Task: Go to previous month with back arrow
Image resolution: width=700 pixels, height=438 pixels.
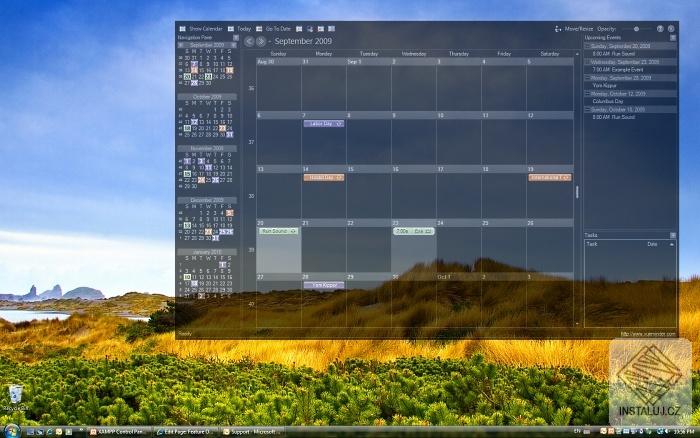Action: [249, 41]
